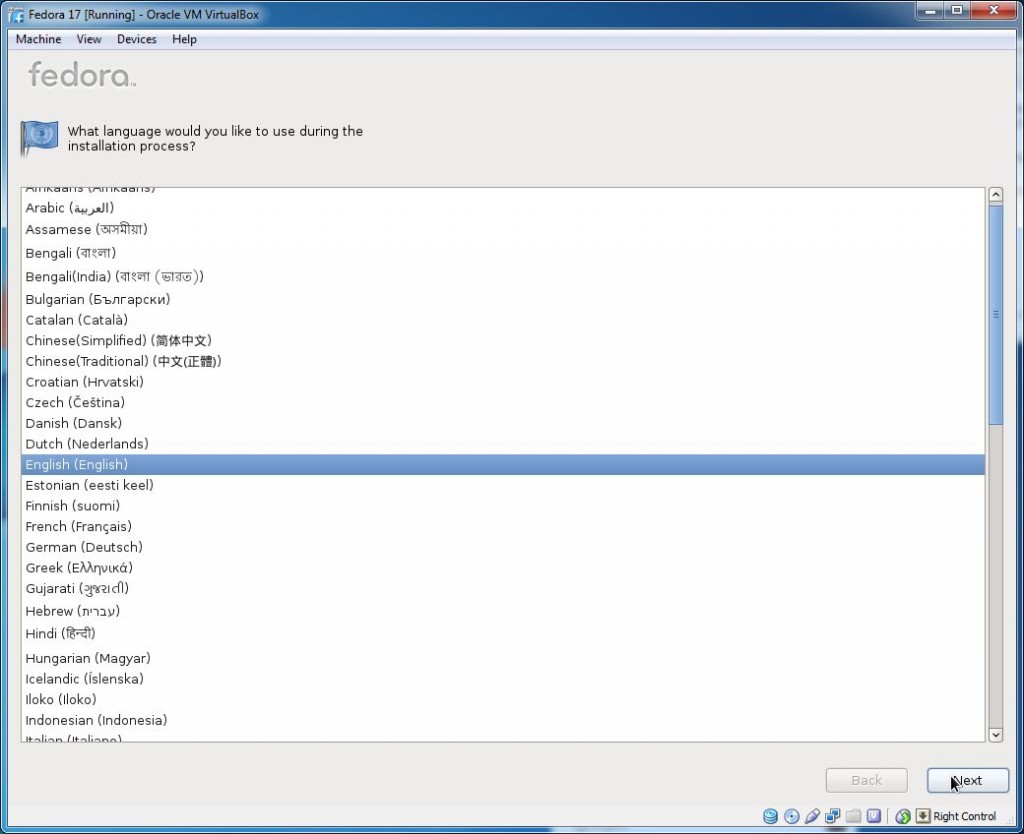This screenshot has height=834, width=1024.
Task: Select Hindi in the language list
Action: pos(503,634)
